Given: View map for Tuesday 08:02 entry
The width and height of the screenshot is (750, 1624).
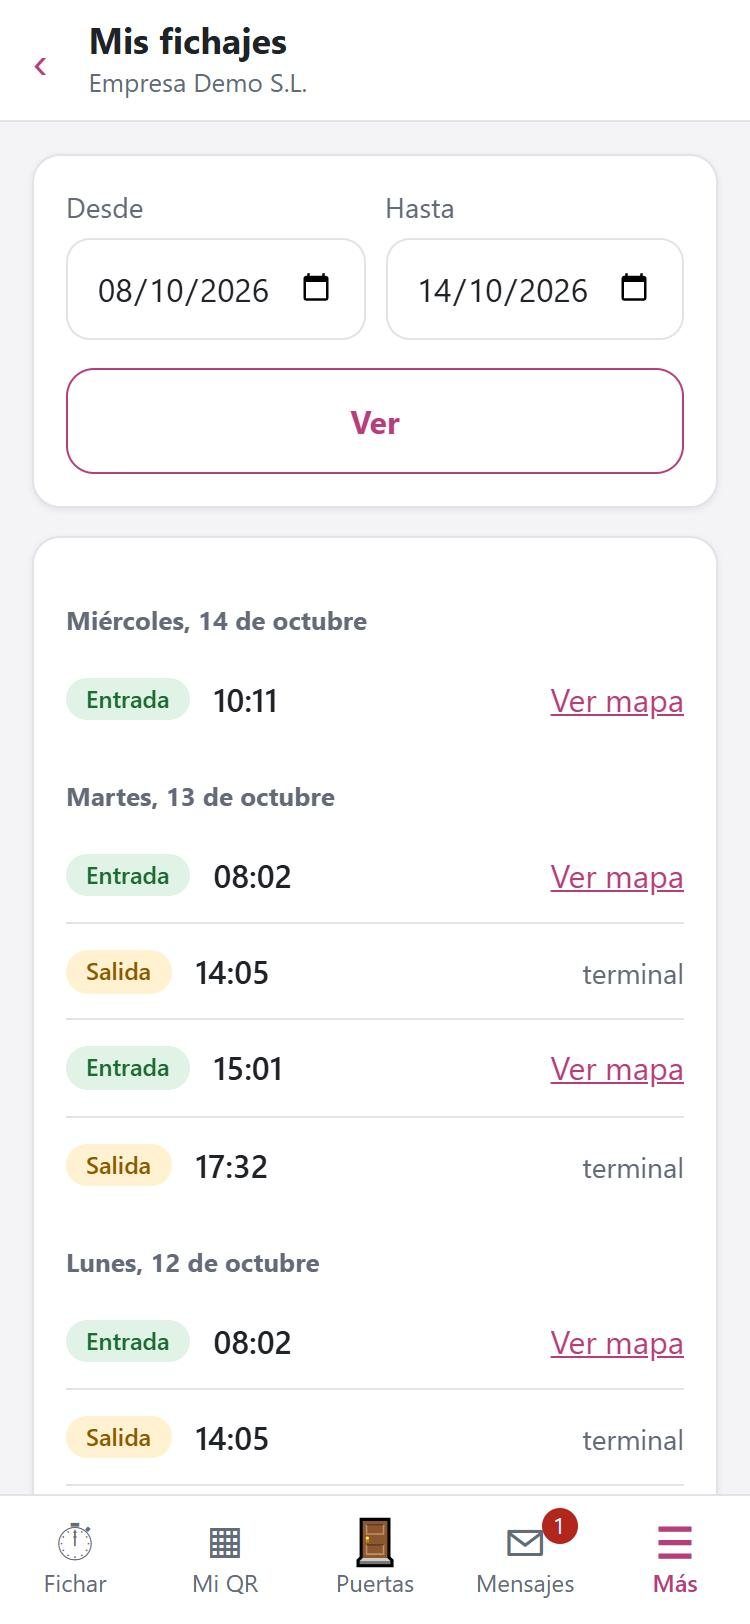Looking at the screenshot, I should pyautogui.click(x=617, y=877).
